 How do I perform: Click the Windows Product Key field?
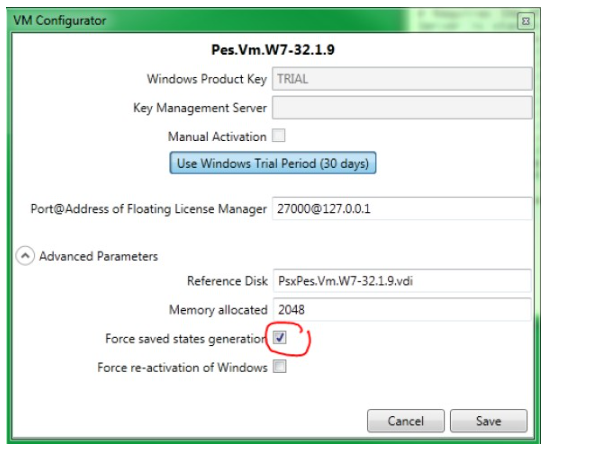pyautogui.click(x=402, y=79)
